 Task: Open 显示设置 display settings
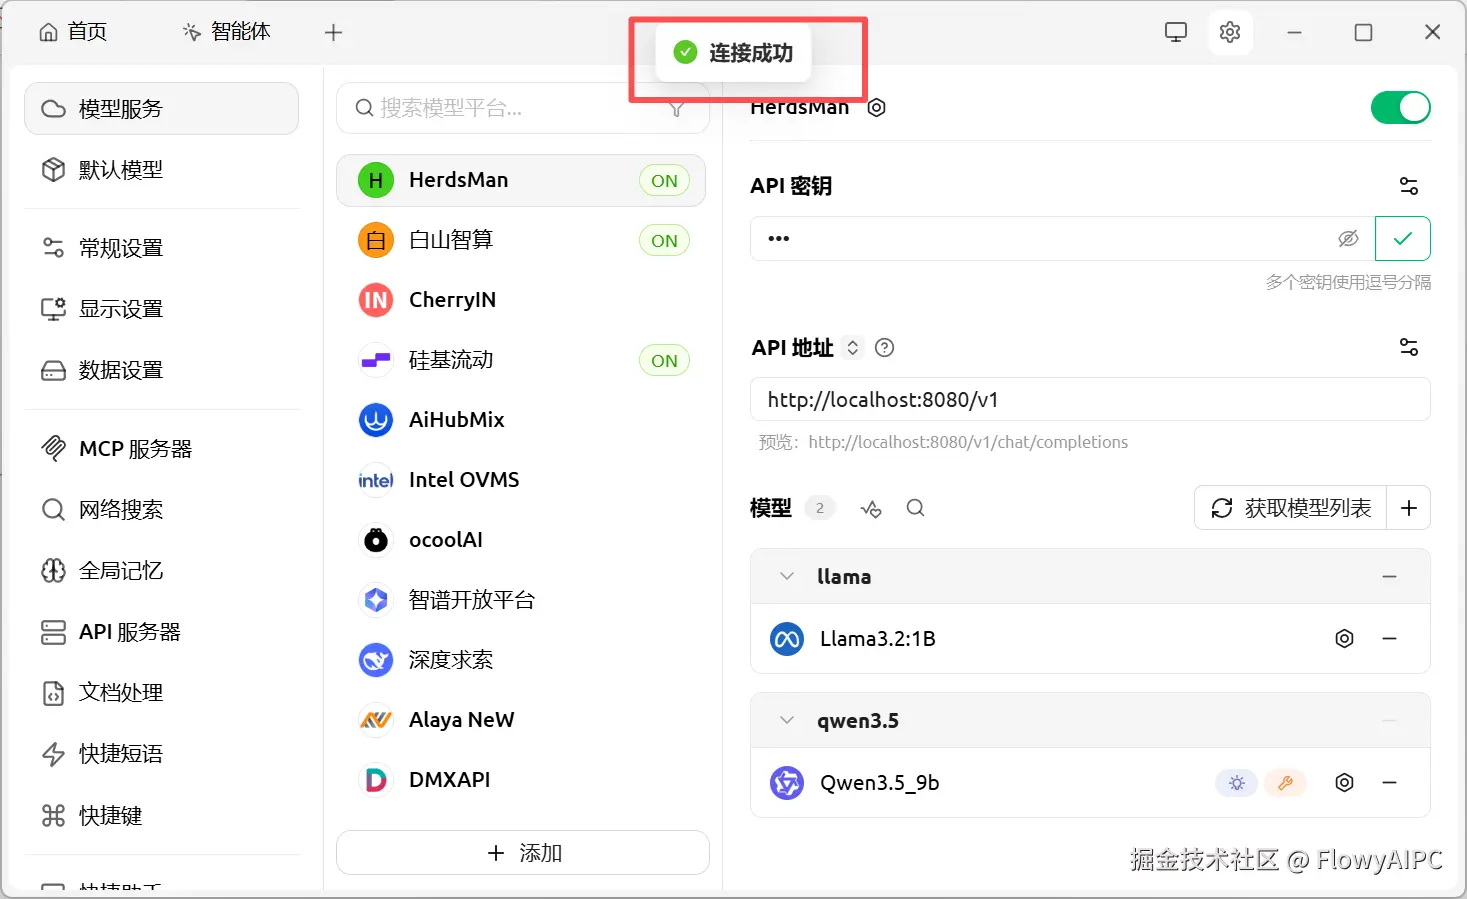pos(161,309)
